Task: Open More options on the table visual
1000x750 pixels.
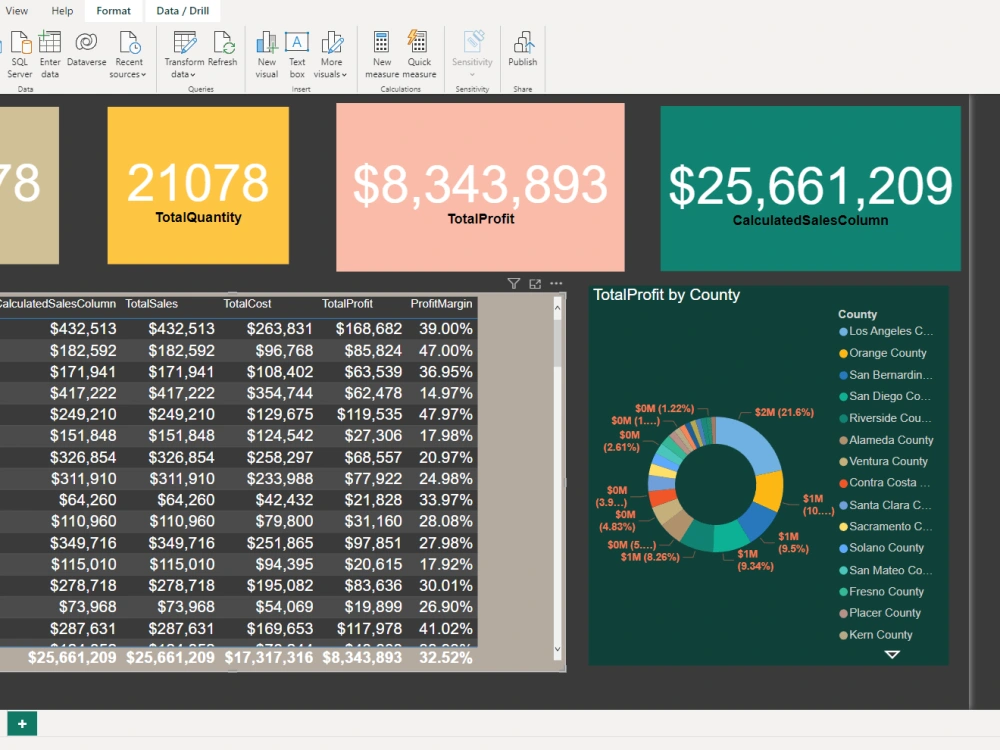Action: pos(556,284)
